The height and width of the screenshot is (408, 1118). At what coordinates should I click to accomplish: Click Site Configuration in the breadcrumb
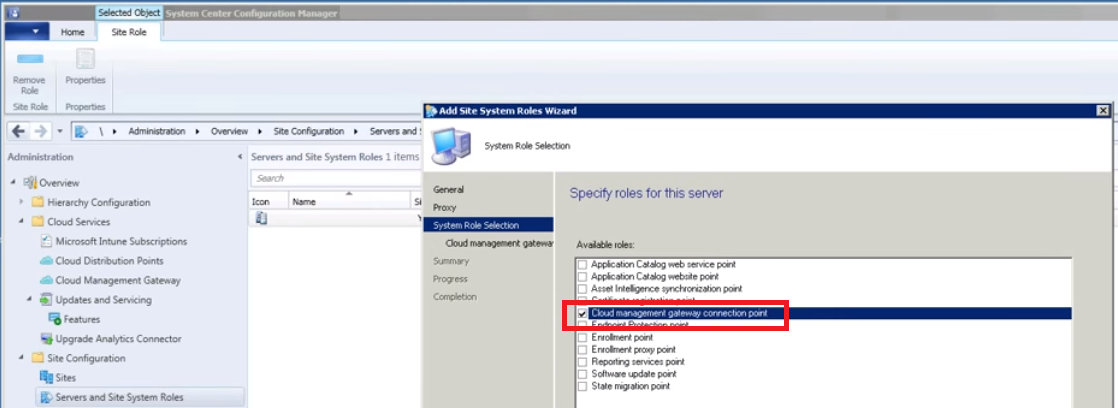[x=309, y=131]
